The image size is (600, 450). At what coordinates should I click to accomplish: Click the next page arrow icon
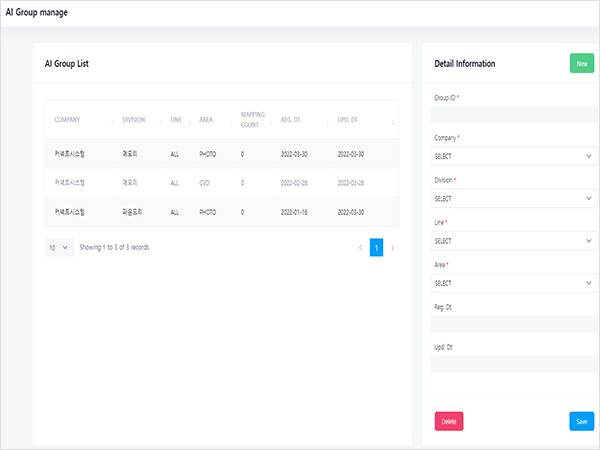[392, 247]
